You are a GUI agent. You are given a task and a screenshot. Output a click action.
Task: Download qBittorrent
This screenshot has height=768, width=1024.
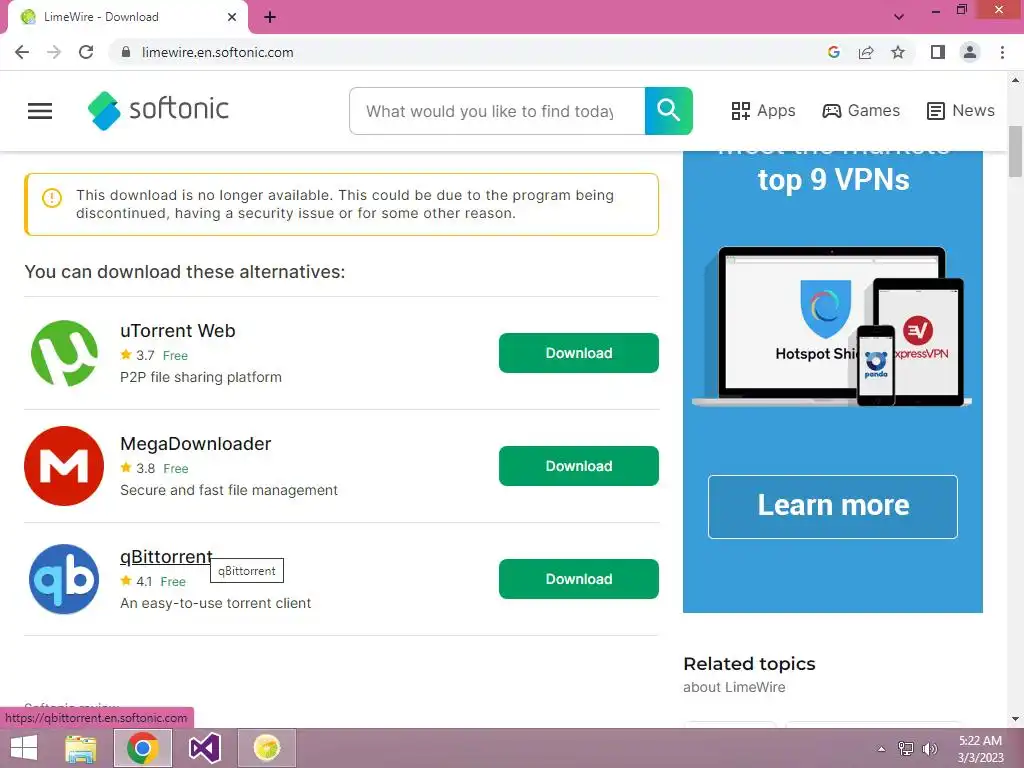click(579, 579)
